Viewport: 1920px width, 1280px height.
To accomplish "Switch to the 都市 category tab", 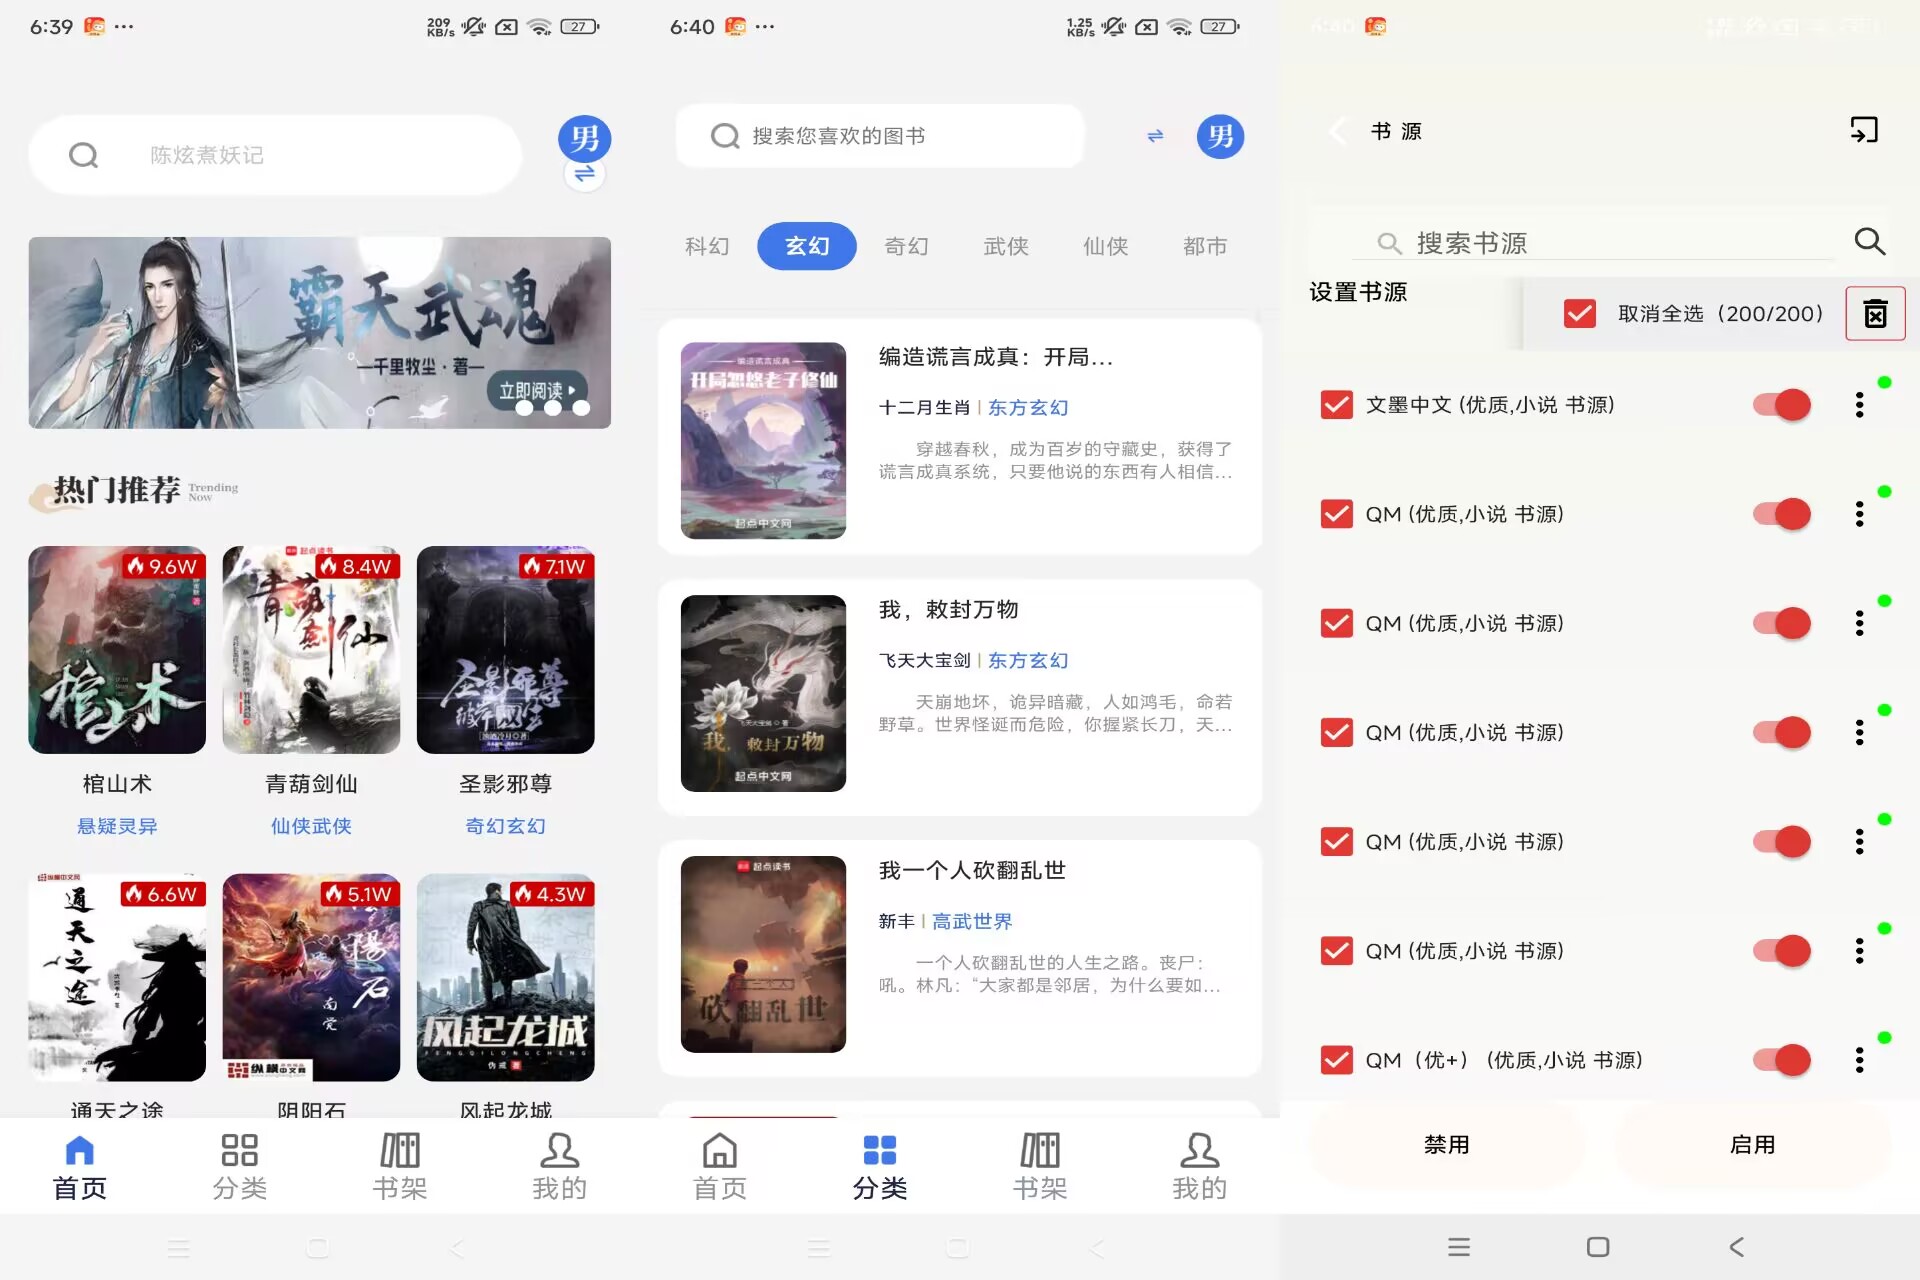I will click(x=1205, y=246).
